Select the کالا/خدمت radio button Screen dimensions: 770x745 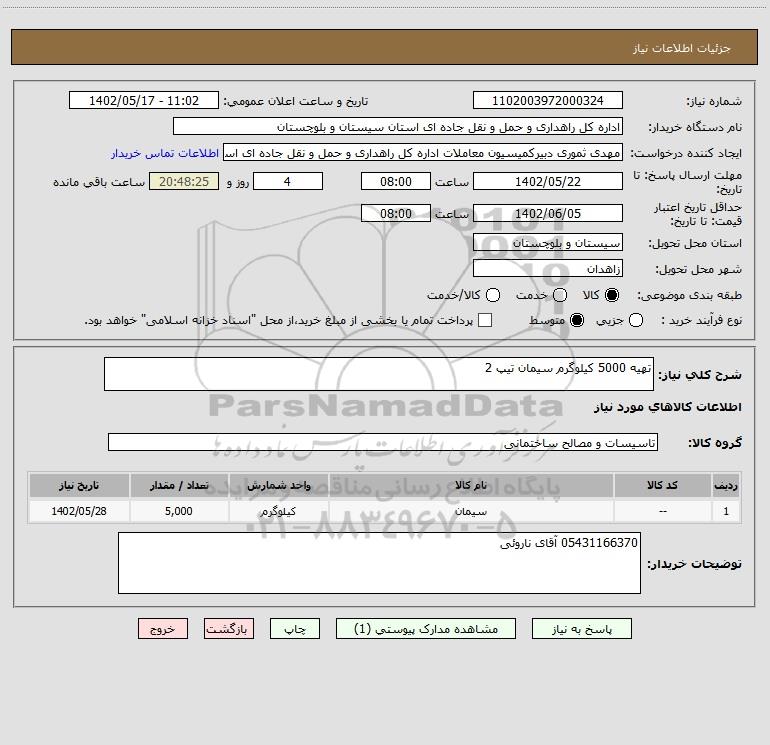tap(493, 295)
